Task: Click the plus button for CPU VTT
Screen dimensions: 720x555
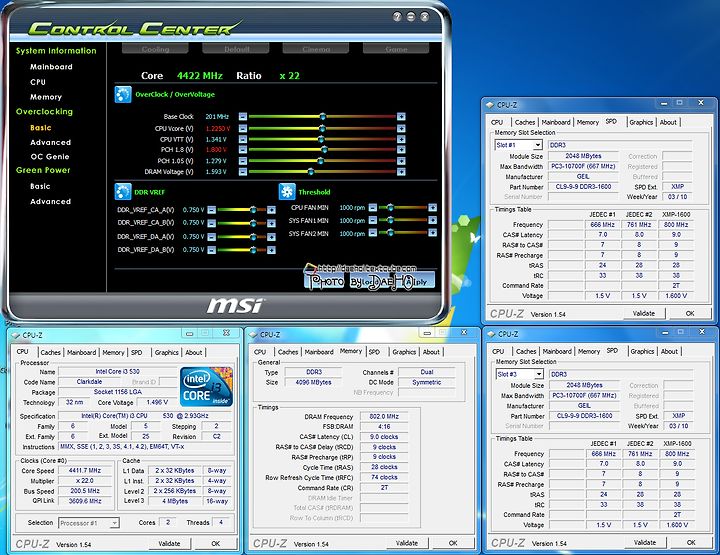Action: [x=401, y=139]
